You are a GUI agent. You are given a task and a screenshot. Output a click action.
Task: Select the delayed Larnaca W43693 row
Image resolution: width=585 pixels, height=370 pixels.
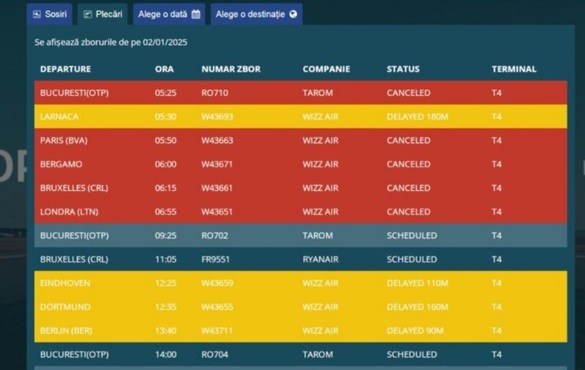[301, 117]
